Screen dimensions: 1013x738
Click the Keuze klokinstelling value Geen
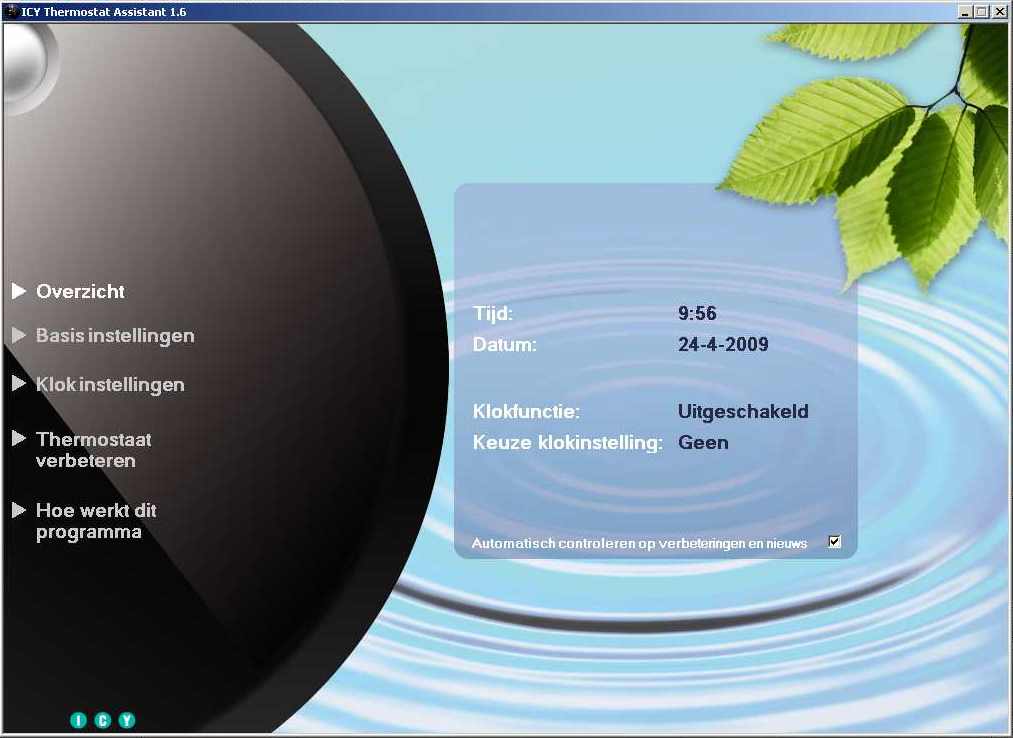(703, 443)
